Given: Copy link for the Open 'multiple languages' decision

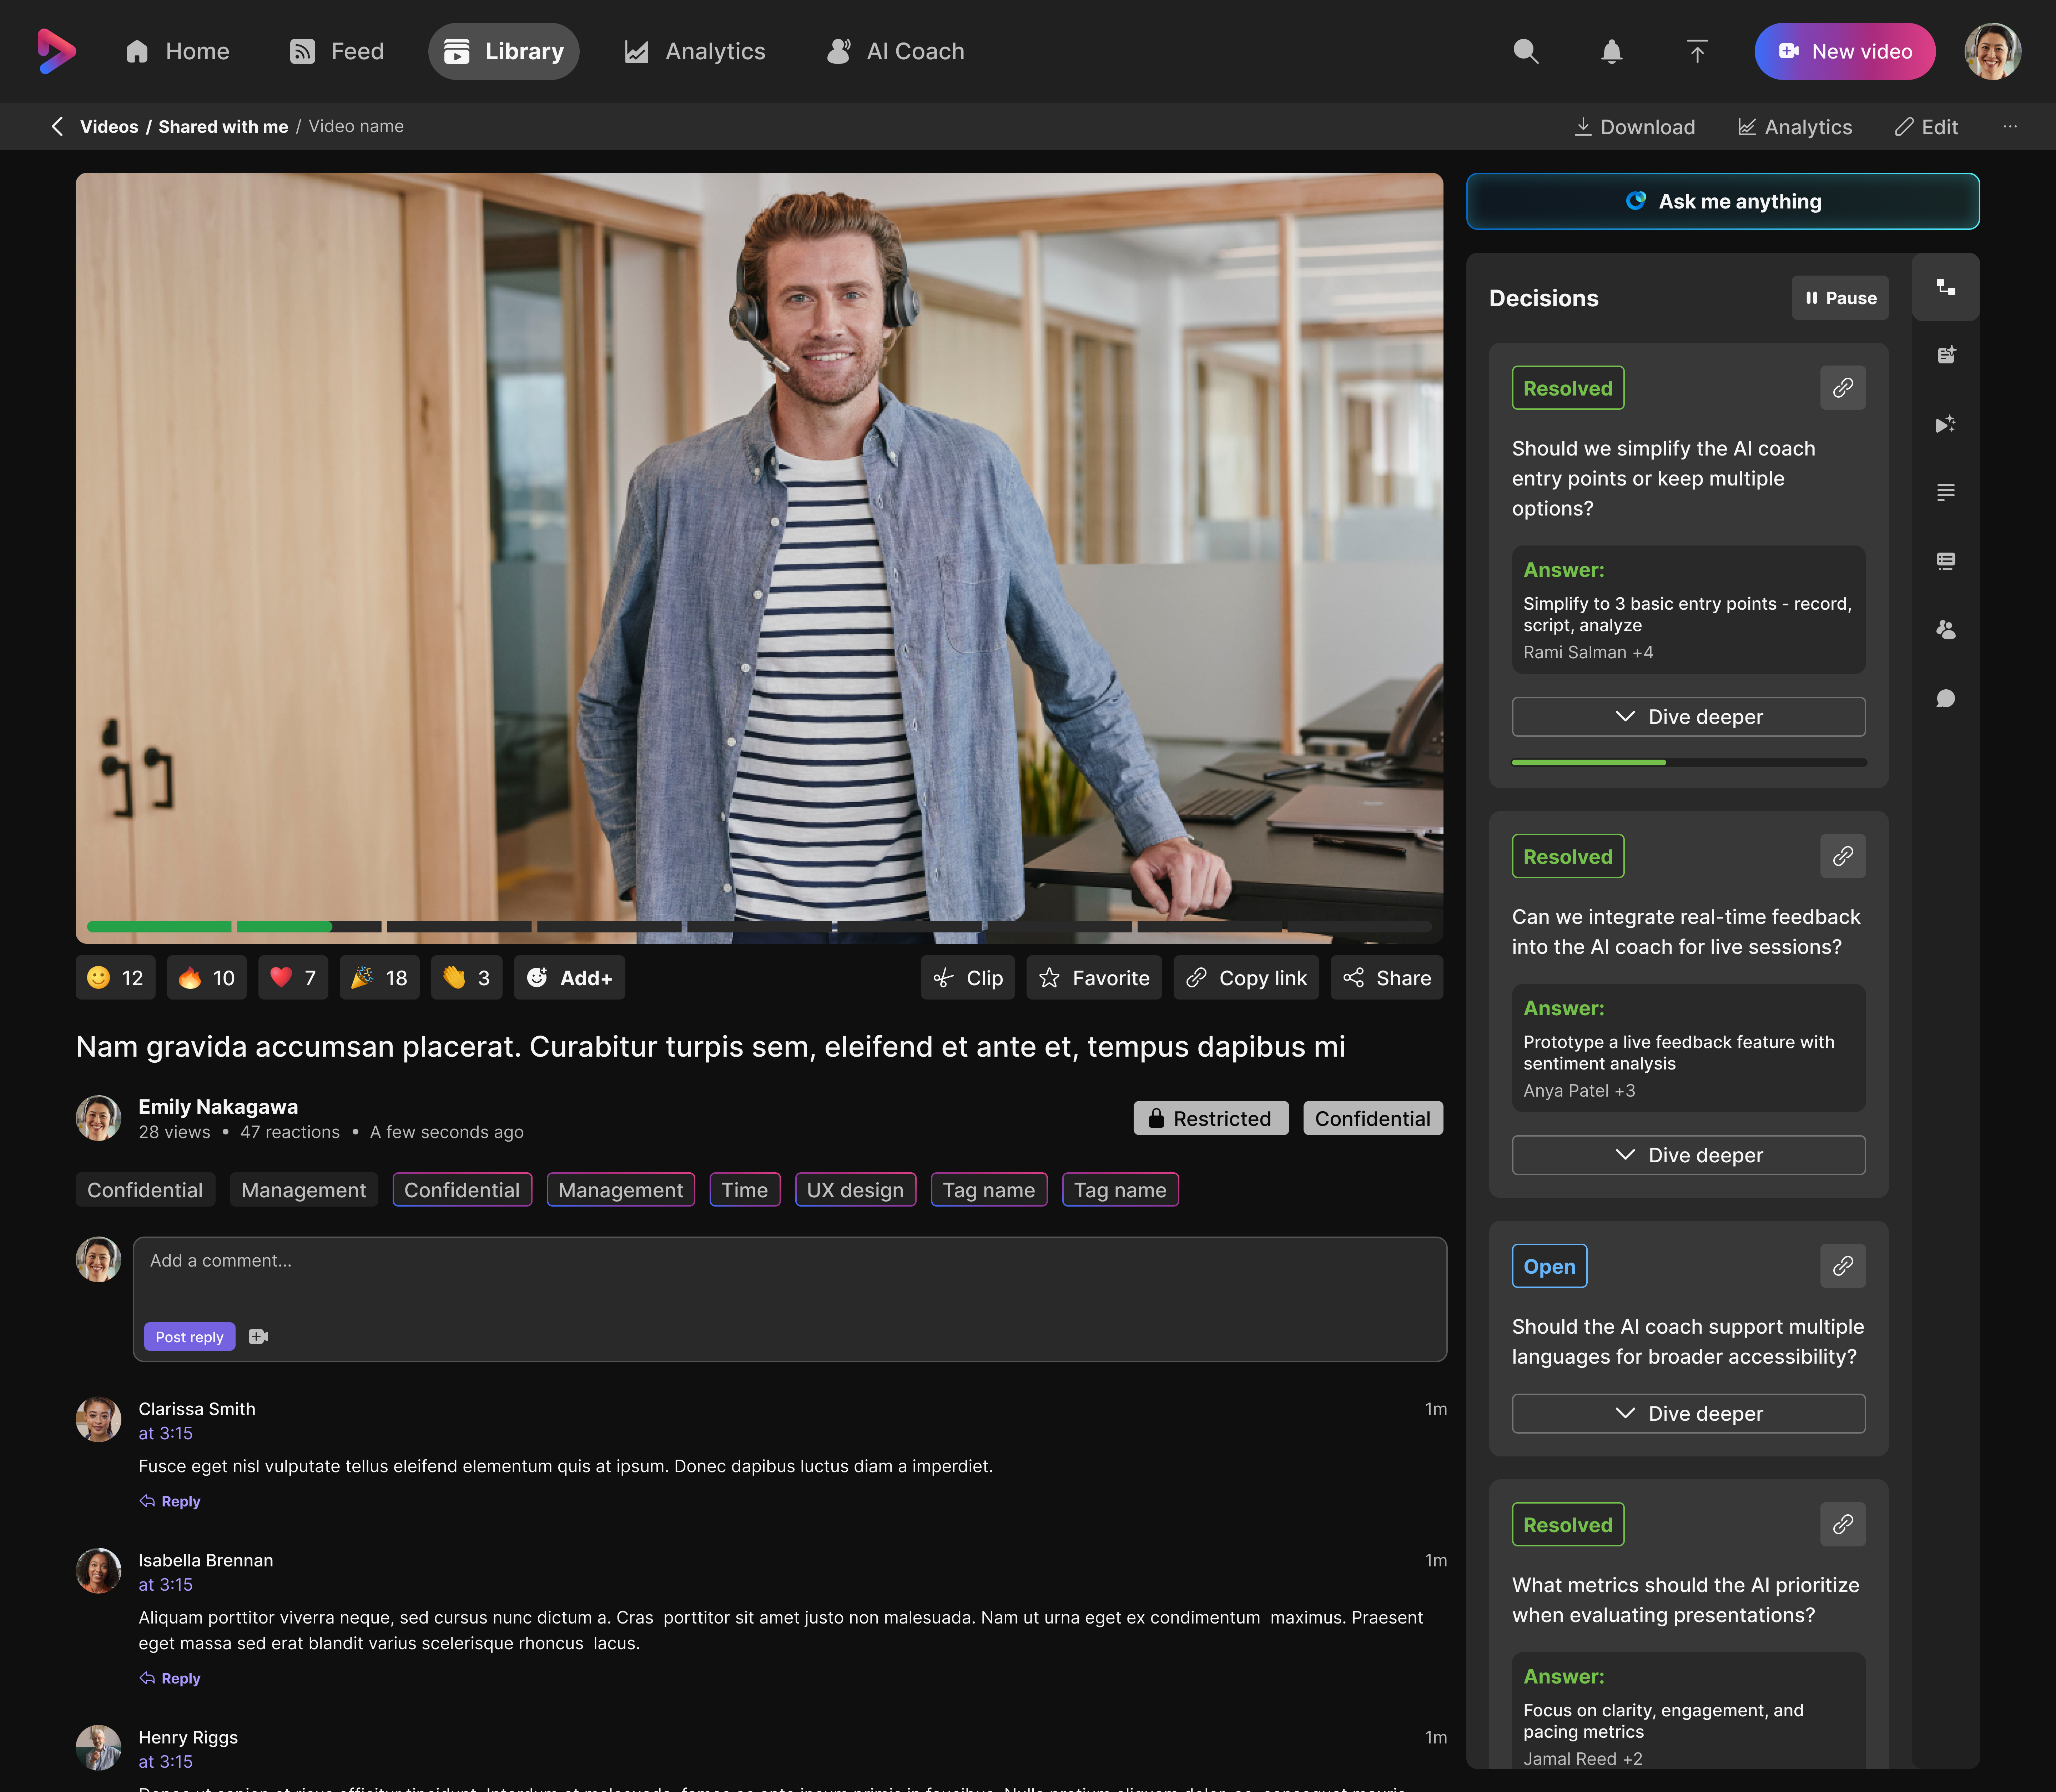Looking at the screenshot, I should click(x=1843, y=1266).
